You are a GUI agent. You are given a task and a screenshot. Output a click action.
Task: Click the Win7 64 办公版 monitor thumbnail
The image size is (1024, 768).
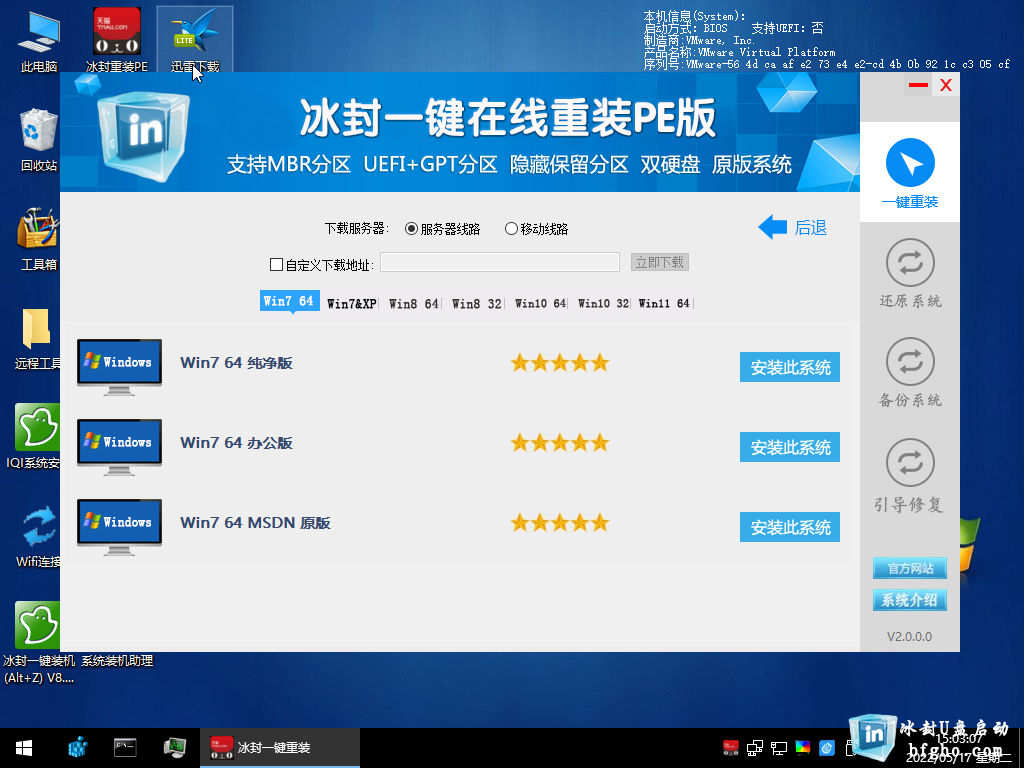pyautogui.click(x=120, y=447)
